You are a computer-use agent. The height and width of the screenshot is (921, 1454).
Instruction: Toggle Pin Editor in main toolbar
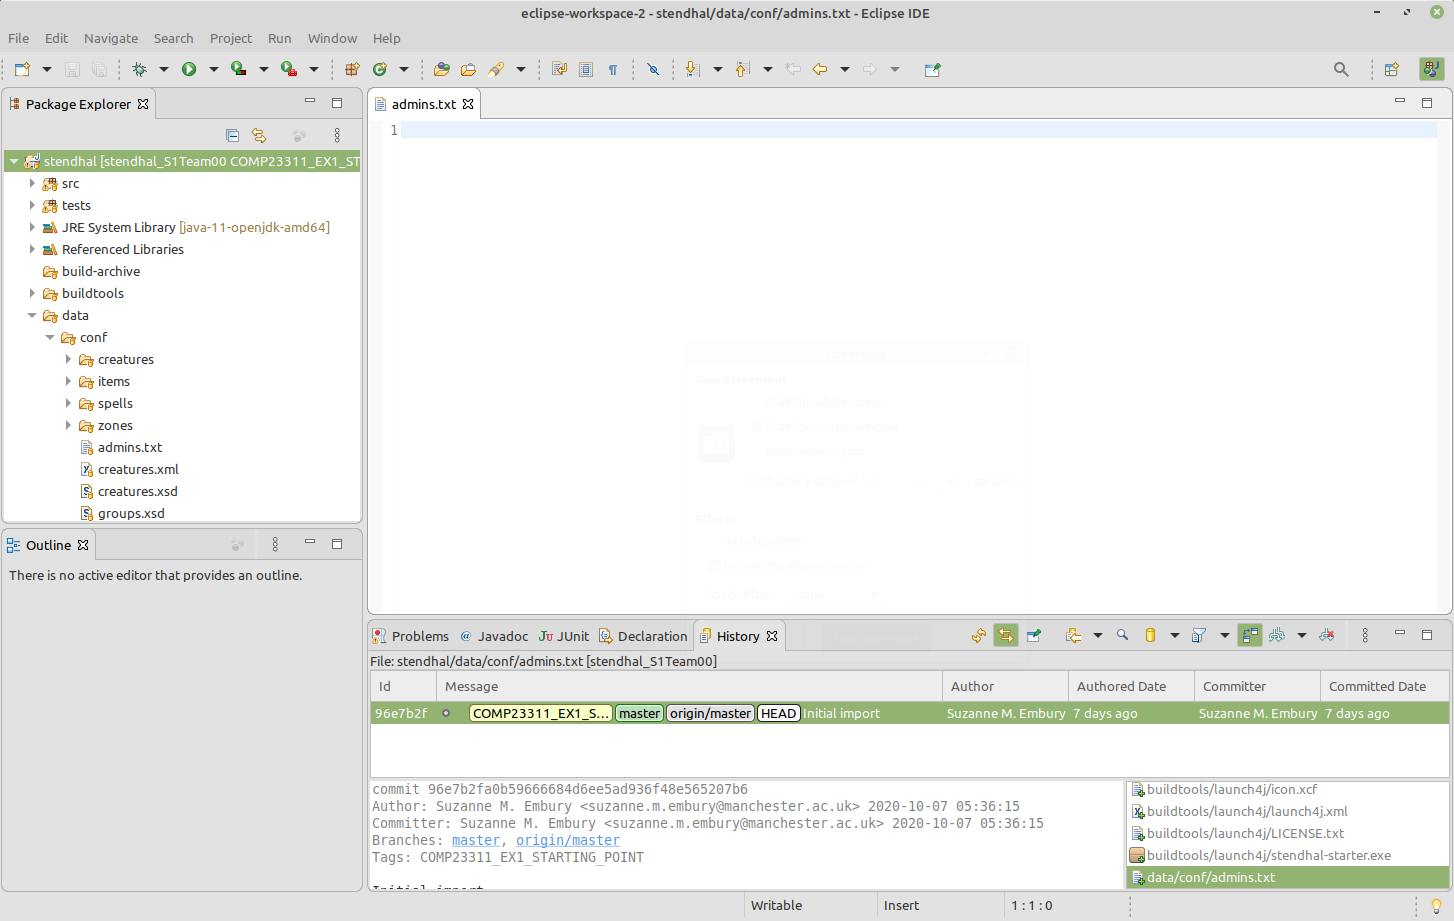click(932, 69)
